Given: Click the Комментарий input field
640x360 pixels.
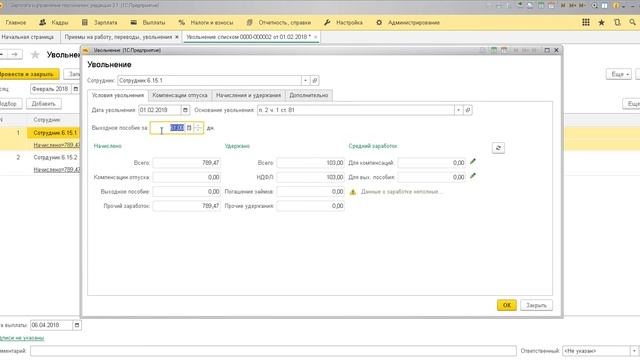Looking at the screenshot, I should click(273, 351).
